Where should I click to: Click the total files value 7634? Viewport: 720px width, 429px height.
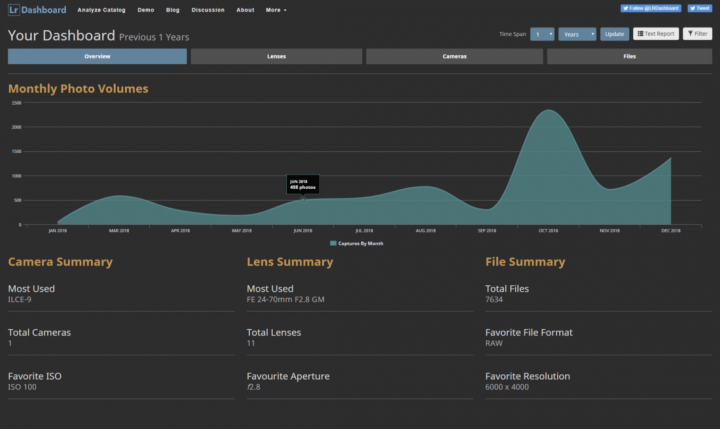494,299
